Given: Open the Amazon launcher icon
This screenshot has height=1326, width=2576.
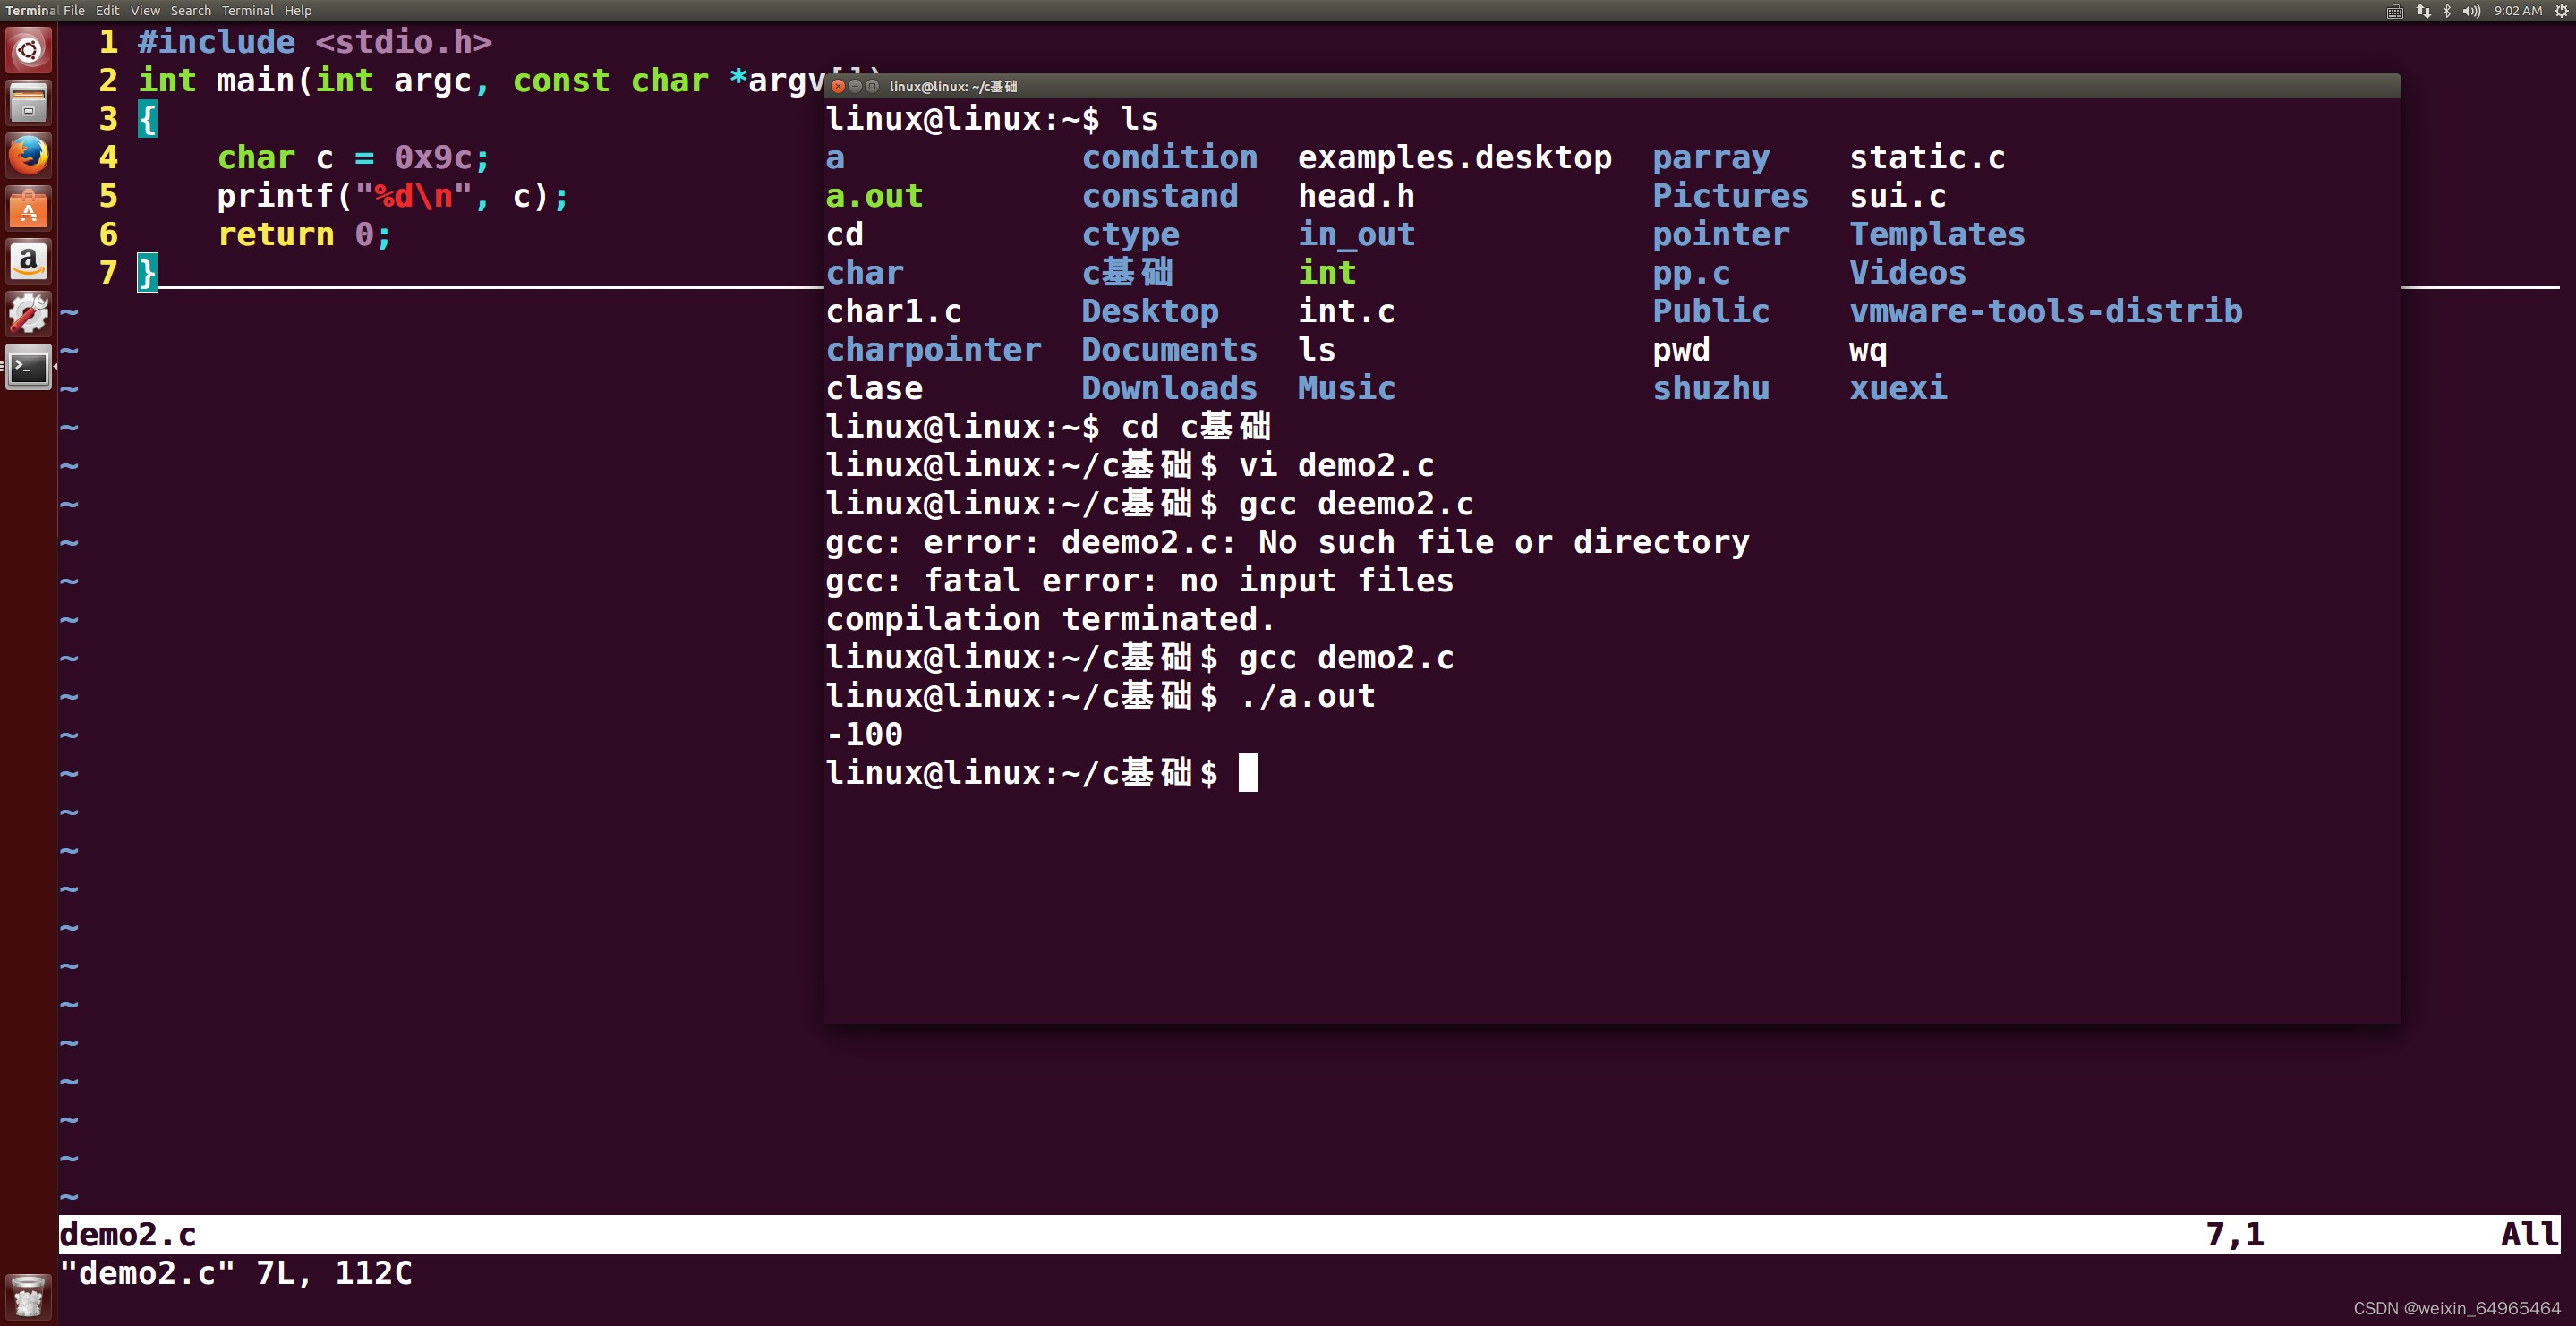Looking at the screenshot, I should 28,261.
